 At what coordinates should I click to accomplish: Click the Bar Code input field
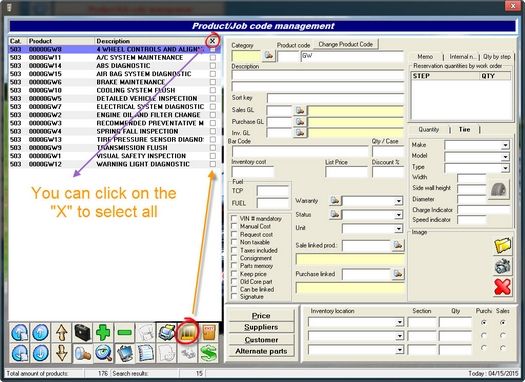pyautogui.click(x=300, y=151)
